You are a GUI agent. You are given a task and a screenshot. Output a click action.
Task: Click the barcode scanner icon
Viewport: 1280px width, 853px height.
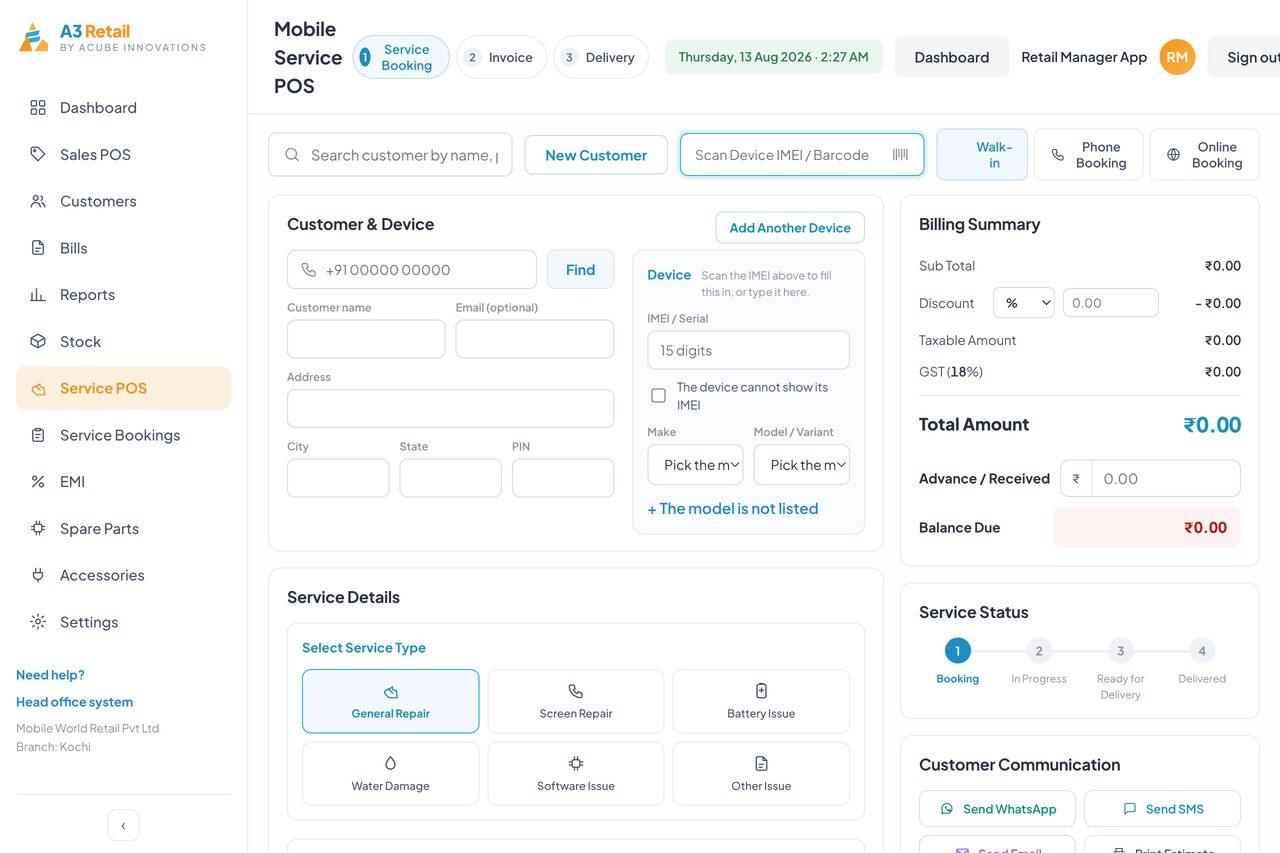[x=900, y=155]
